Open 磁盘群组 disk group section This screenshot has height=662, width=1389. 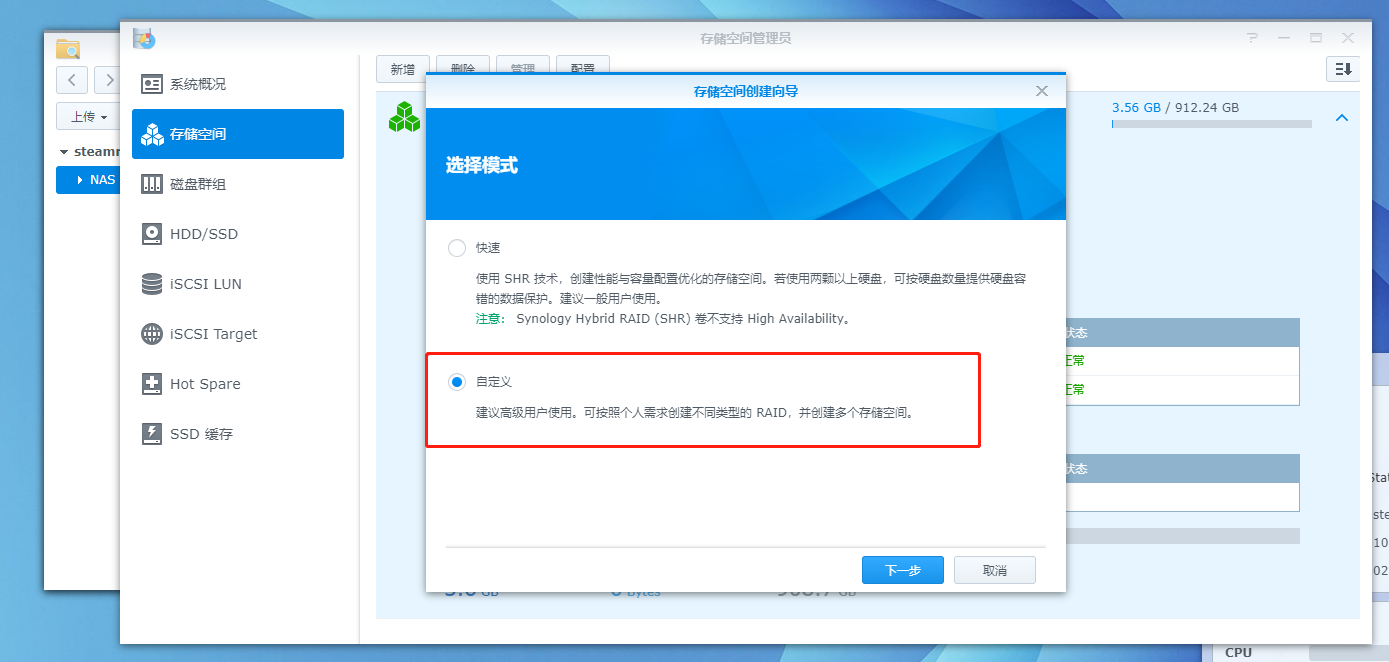(238, 184)
